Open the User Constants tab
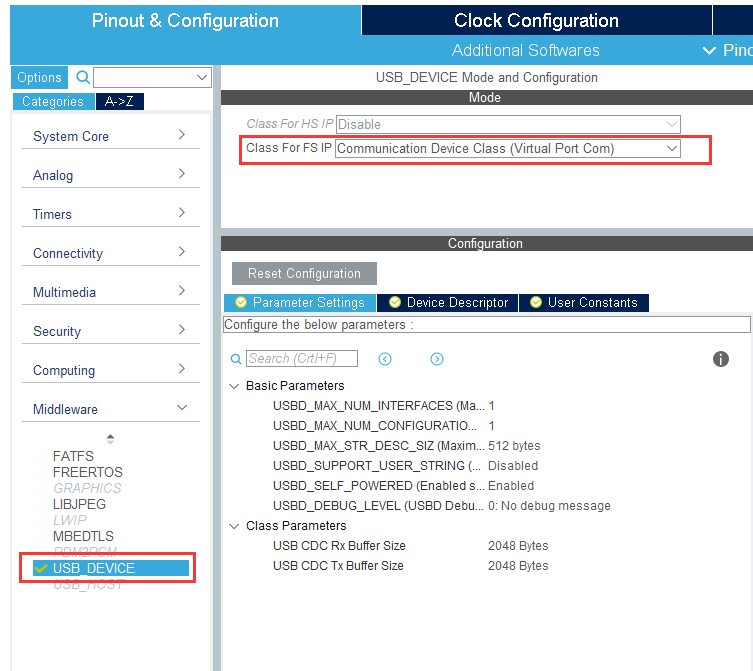 pyautogui.click(x=584, y=303)
